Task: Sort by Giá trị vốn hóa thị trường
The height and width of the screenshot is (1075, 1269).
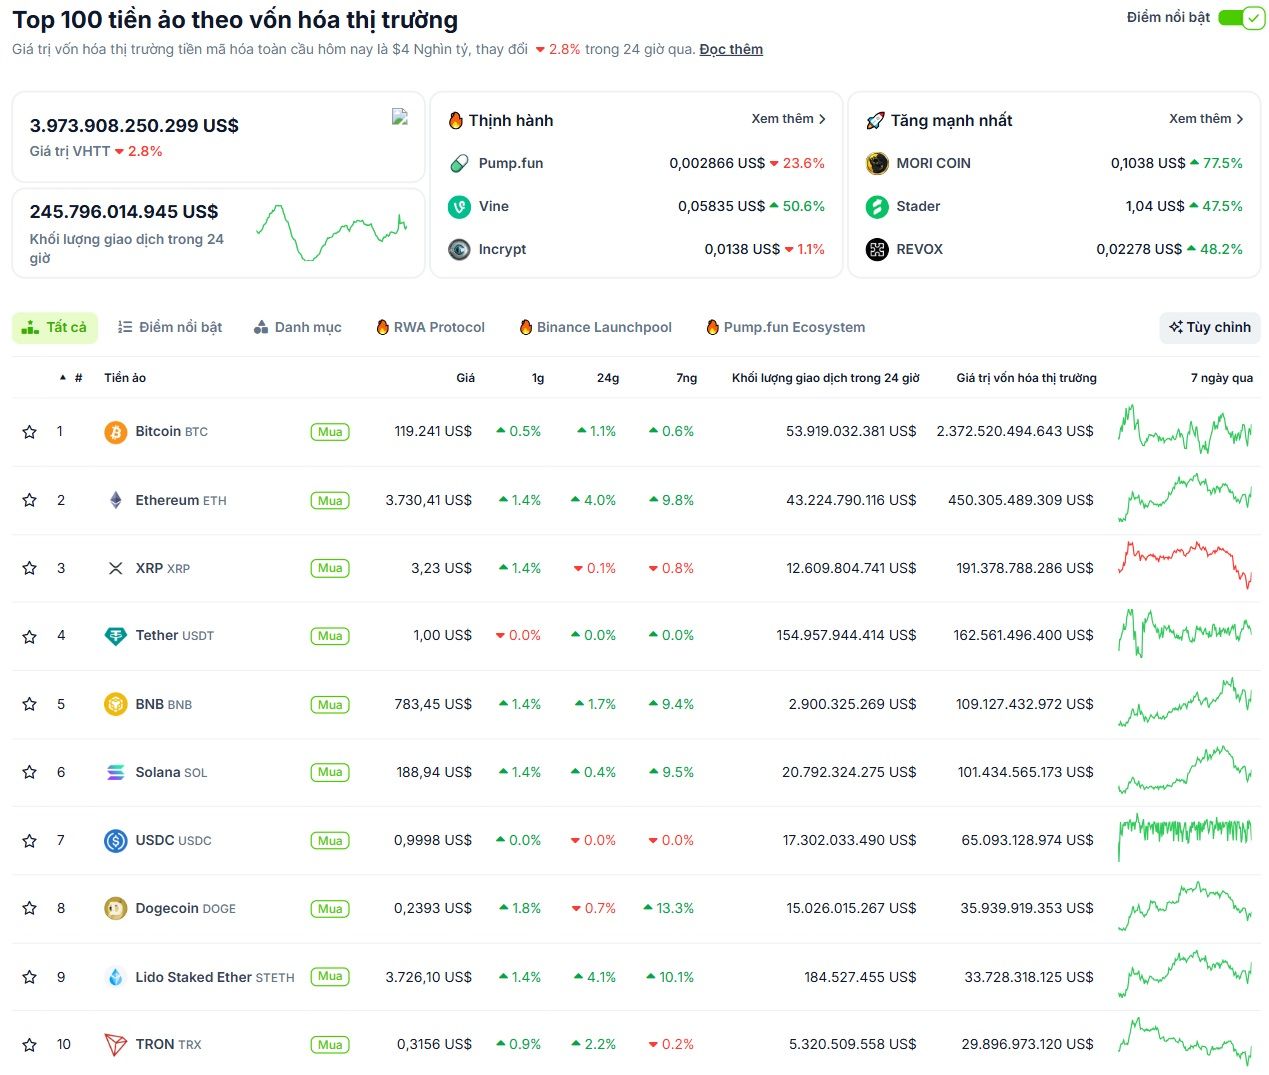Action: (x=1026, y=378)
